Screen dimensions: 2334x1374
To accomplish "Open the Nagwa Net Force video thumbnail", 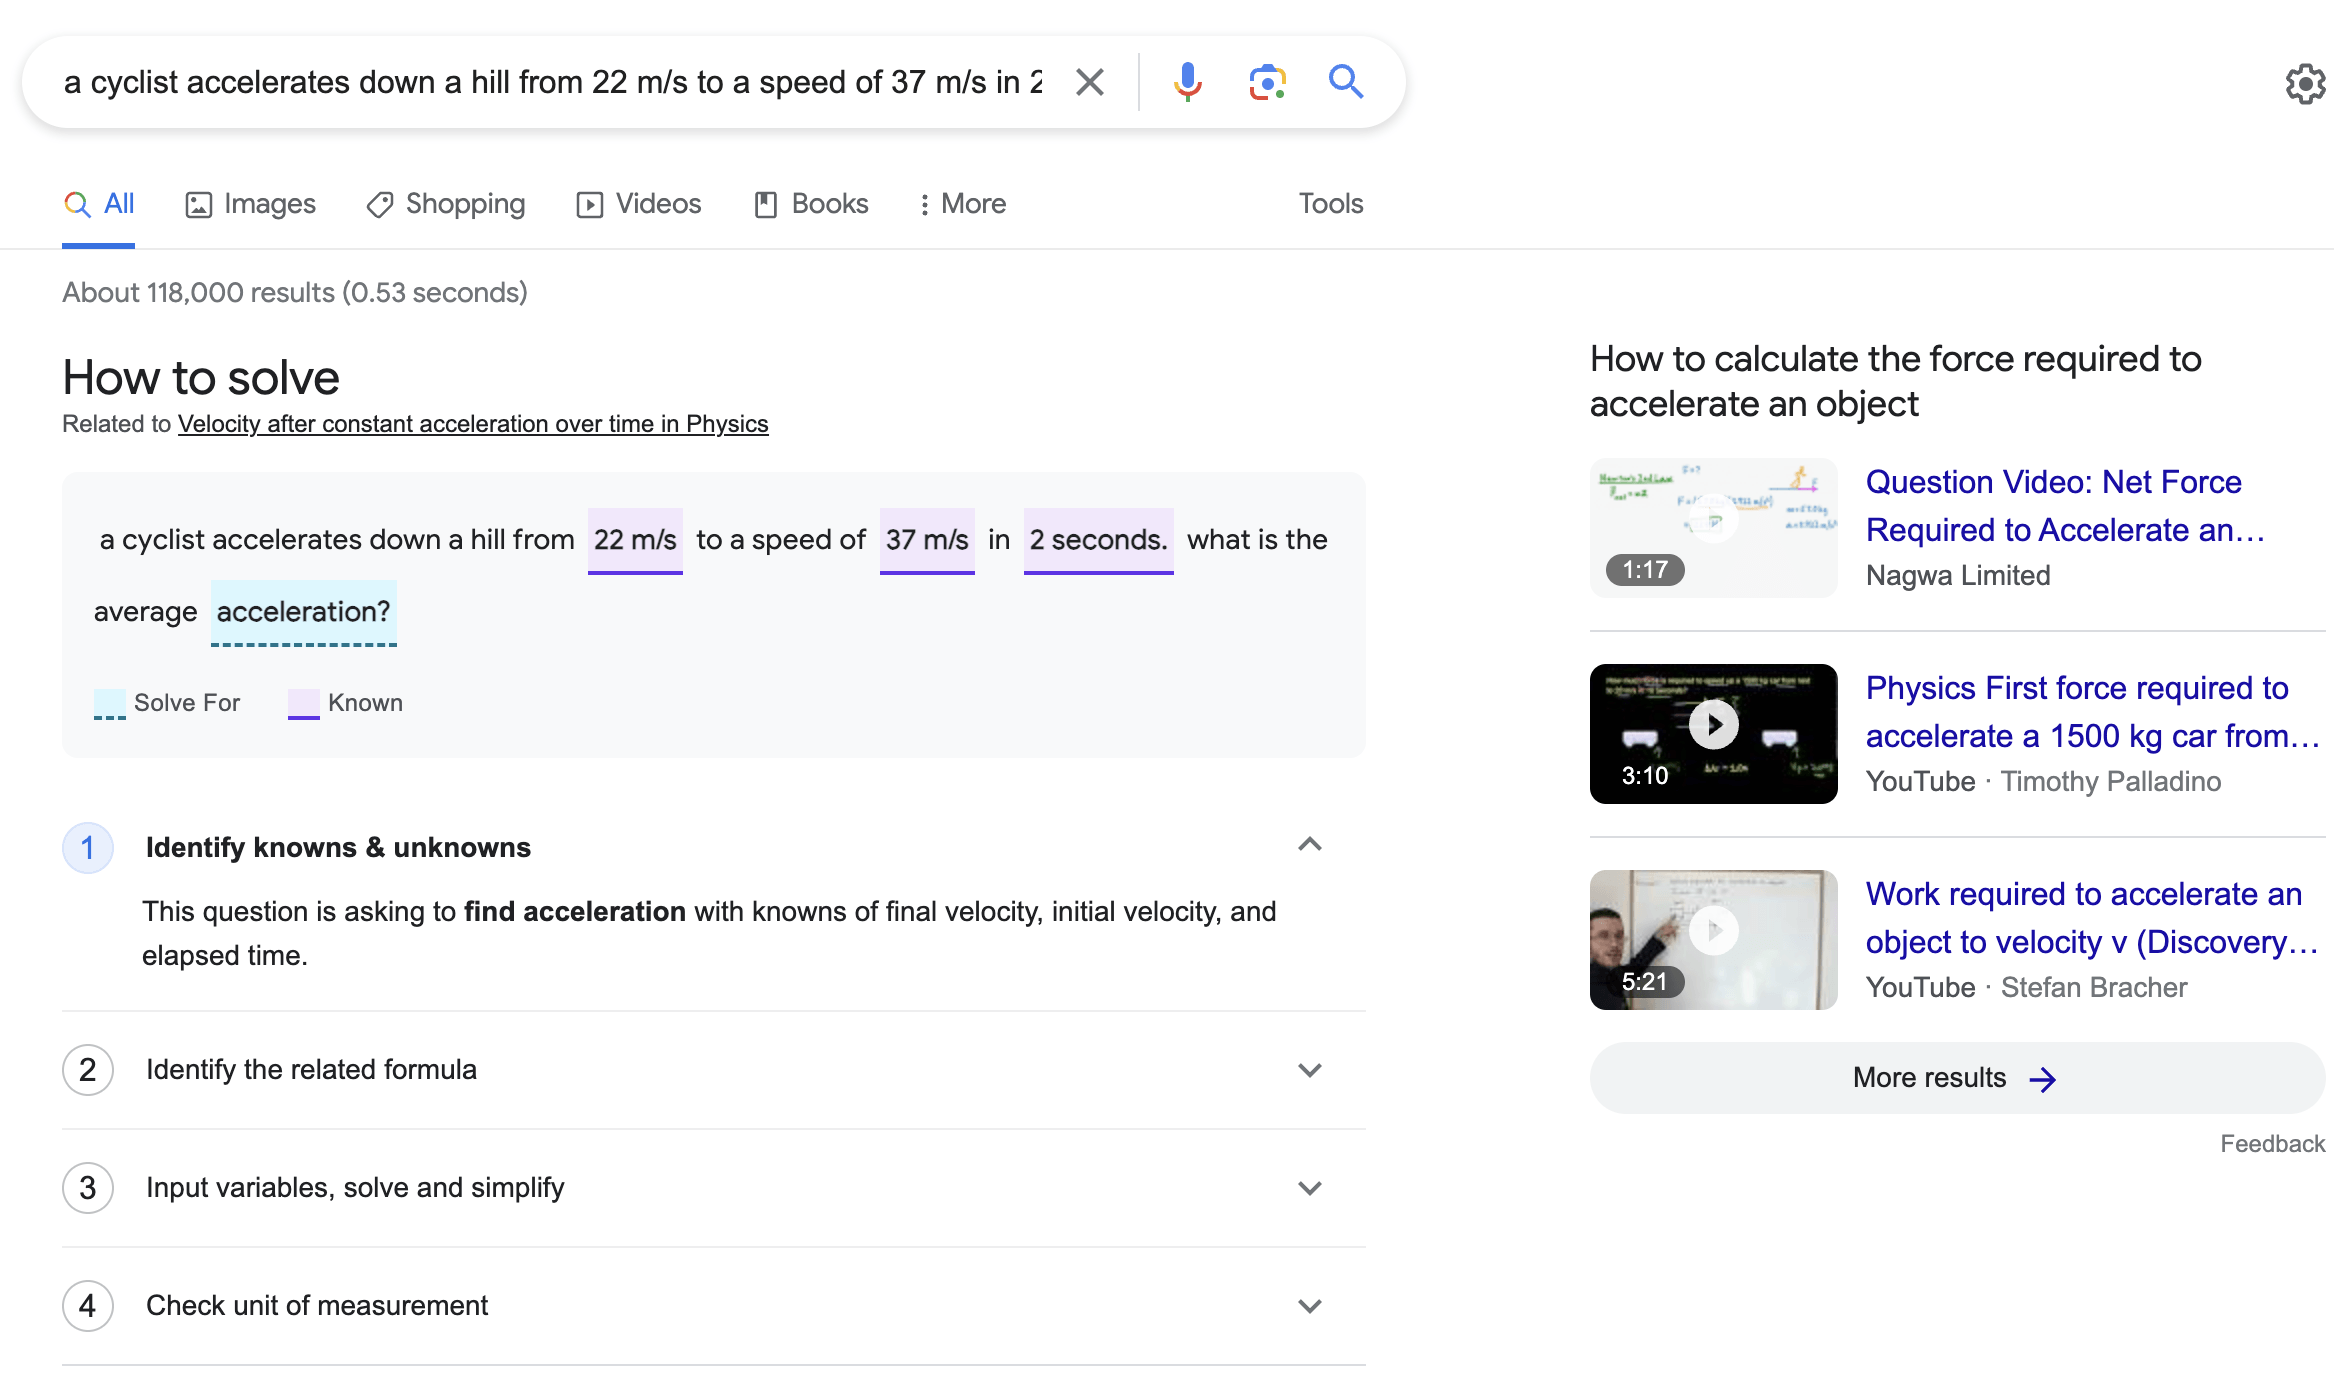I will click(1713, 527).
